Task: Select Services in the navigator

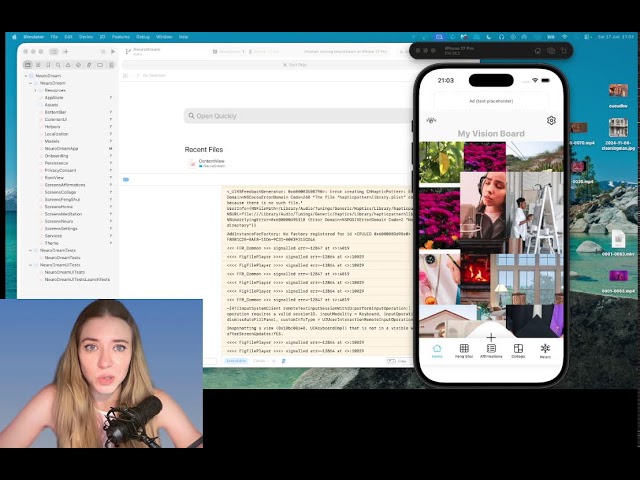Action: point(53,236)
